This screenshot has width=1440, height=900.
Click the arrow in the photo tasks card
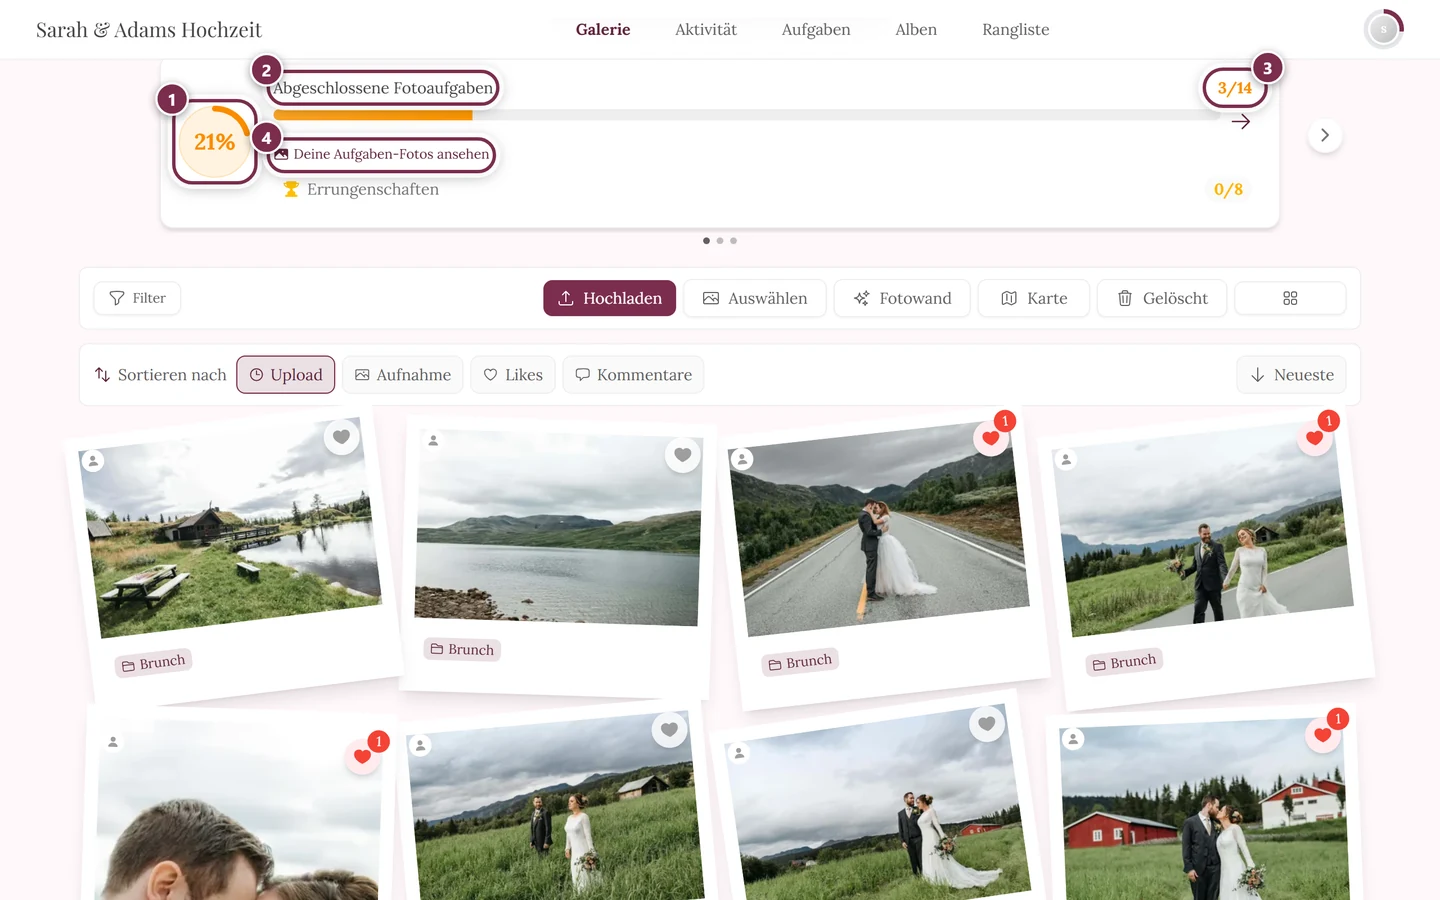pos(1241,121)
